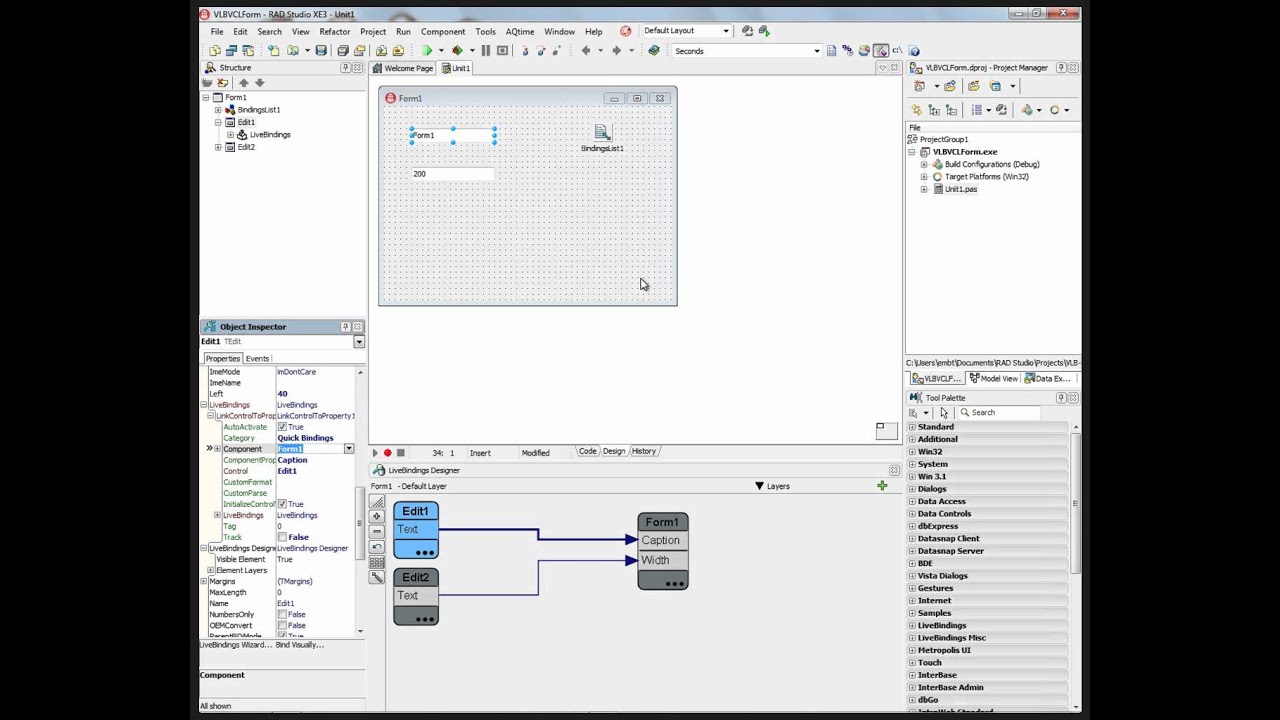1280x720 pixels.
Task: Click the grid layout icon in LiveBindings Designer
Action: [377, 562]
